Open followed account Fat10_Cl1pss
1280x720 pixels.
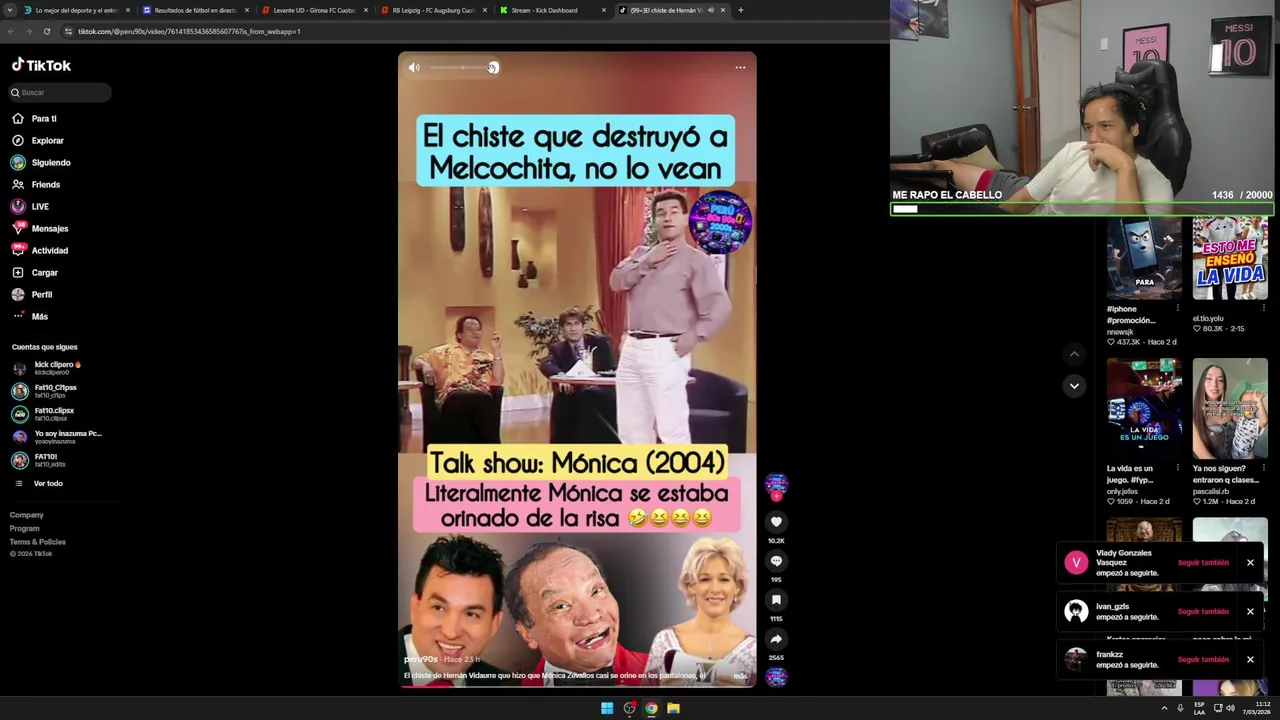coord(55,391)
